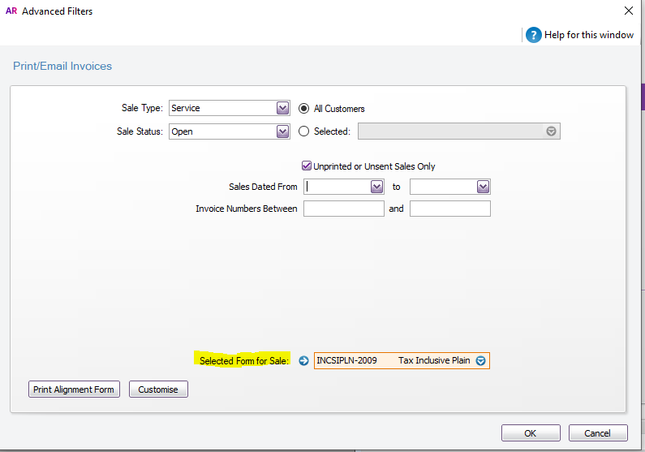Expand the Tax Inclusive Plain form dropdown
Screen dimensions: 645x452
[481, 360]
